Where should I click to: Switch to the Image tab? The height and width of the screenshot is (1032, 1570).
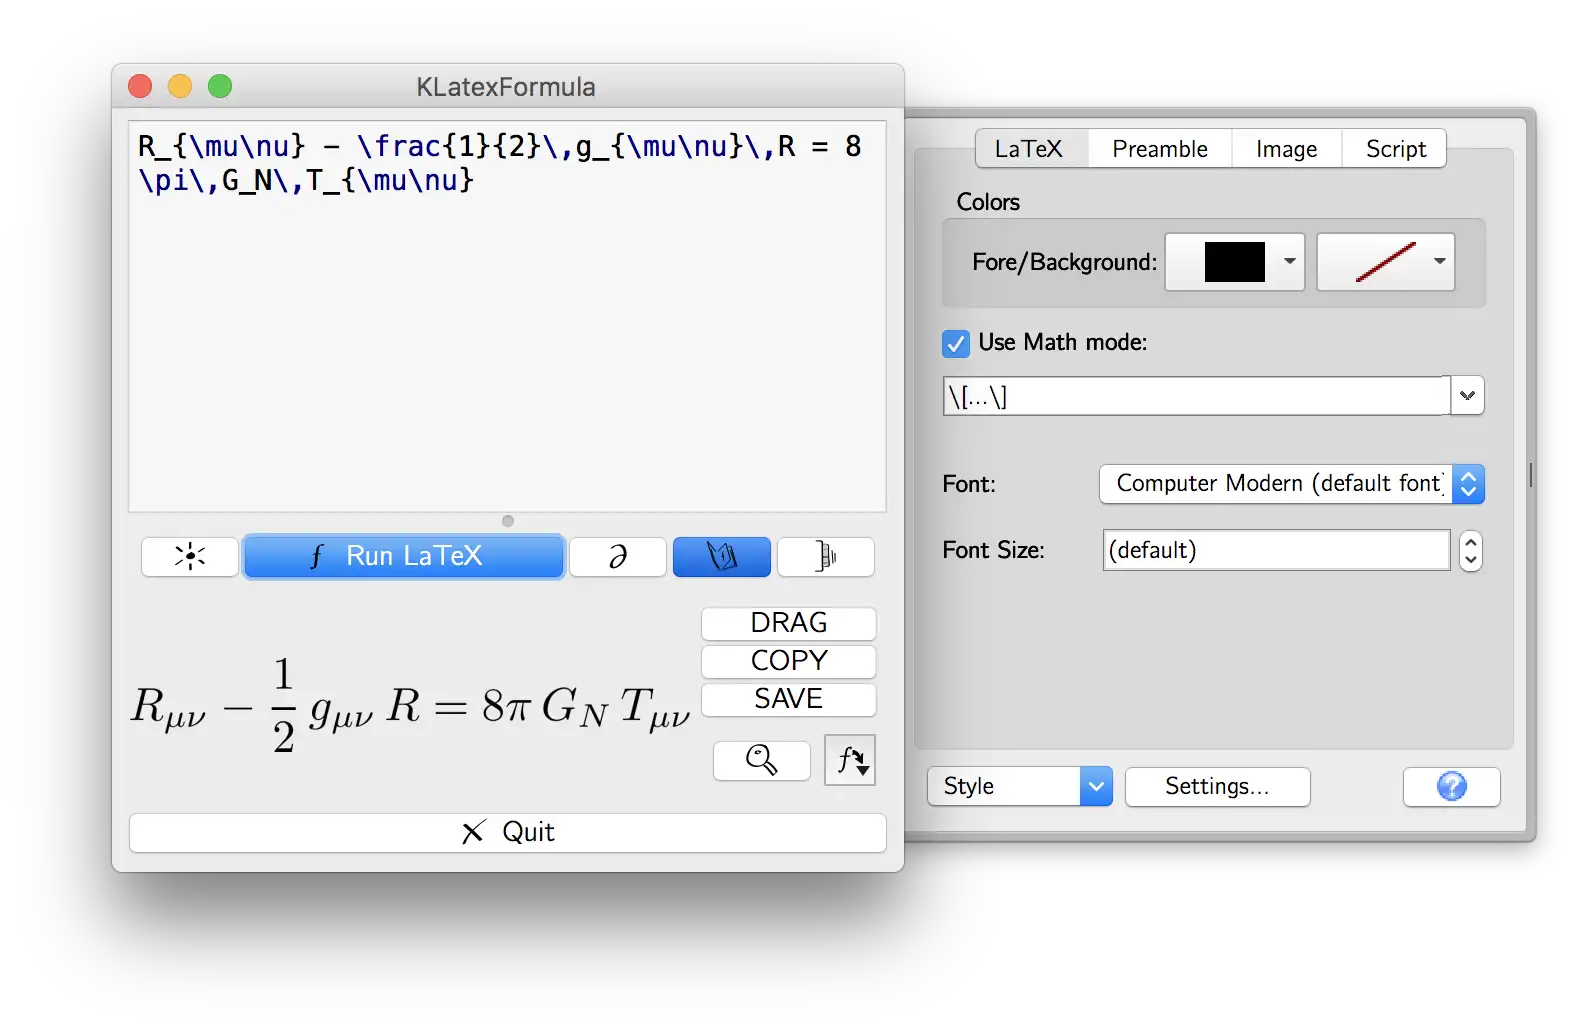click(x=1286, y=149)
